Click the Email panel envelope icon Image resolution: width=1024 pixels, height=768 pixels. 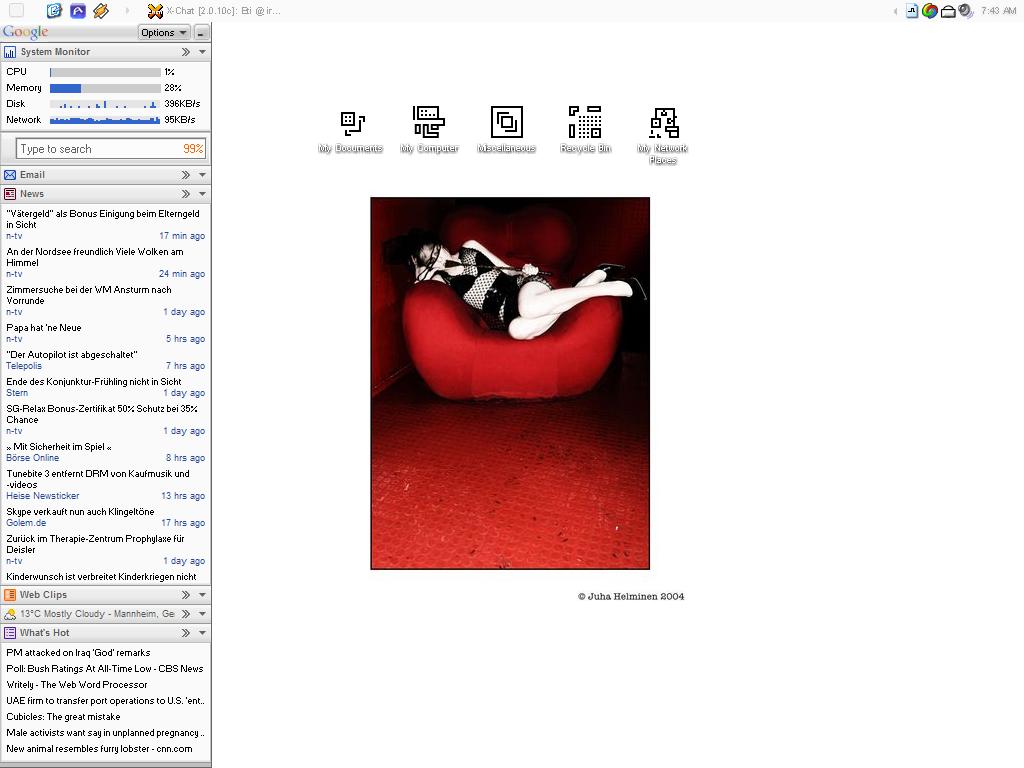[x=10, y=175]
